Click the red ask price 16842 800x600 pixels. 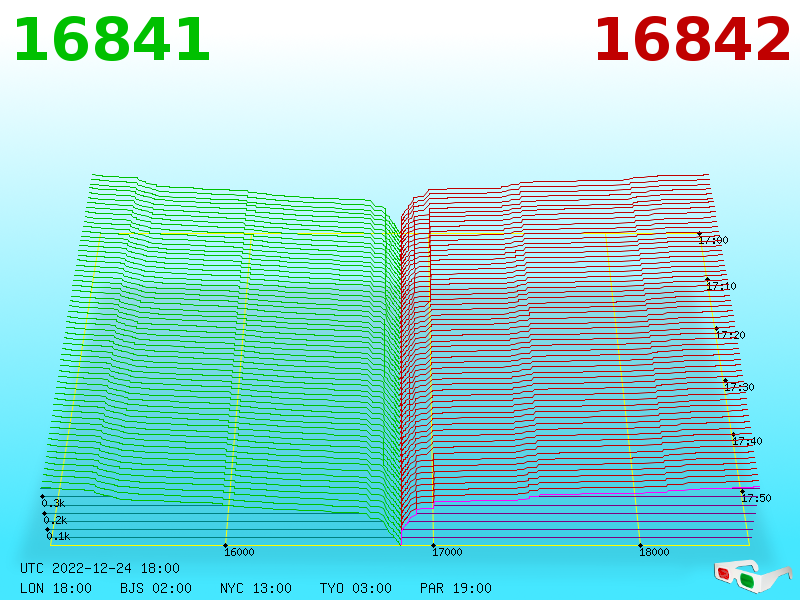(692, 39)
